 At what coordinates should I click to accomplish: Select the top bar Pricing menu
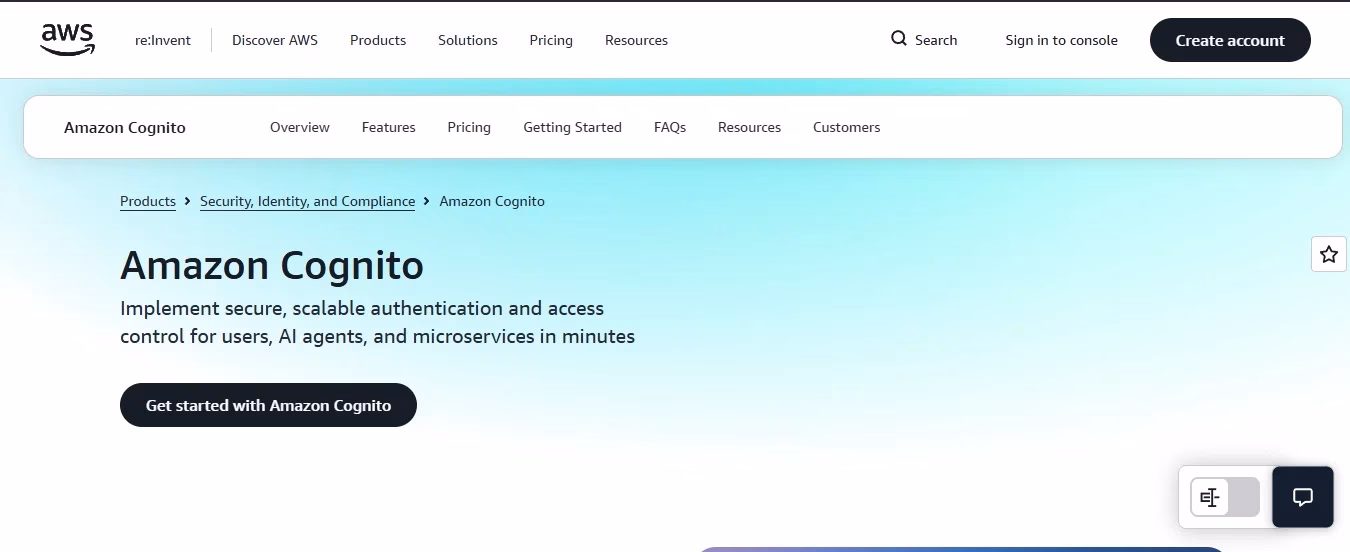click(x=551, y=40)
